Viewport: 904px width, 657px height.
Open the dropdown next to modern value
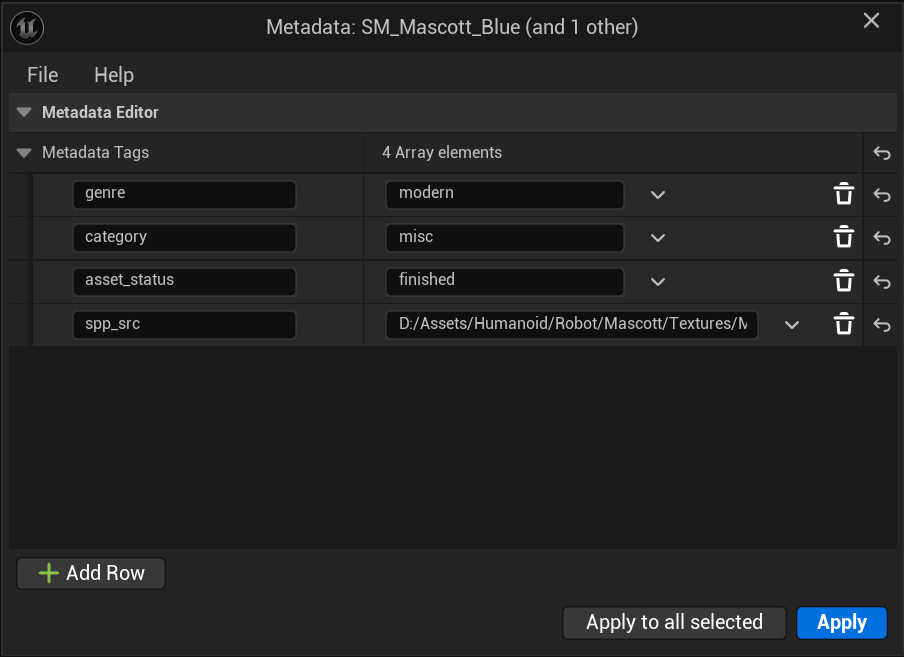point(657,194)
